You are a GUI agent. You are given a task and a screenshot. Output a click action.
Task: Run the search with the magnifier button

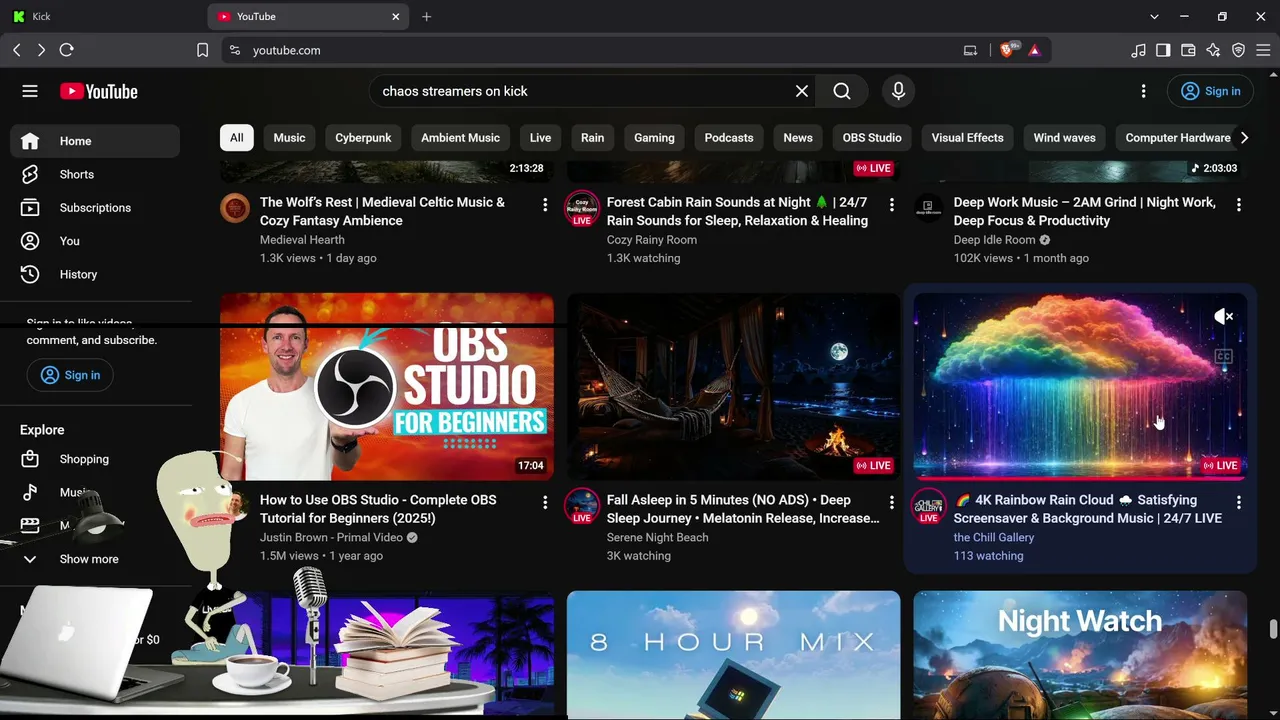coord(842,91)
